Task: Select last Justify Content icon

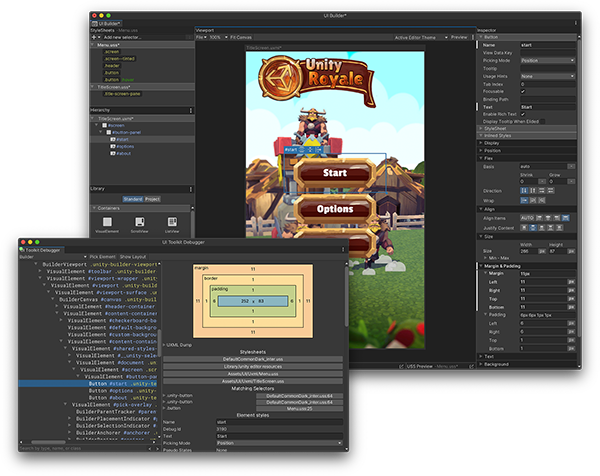Action: point(559,227)
